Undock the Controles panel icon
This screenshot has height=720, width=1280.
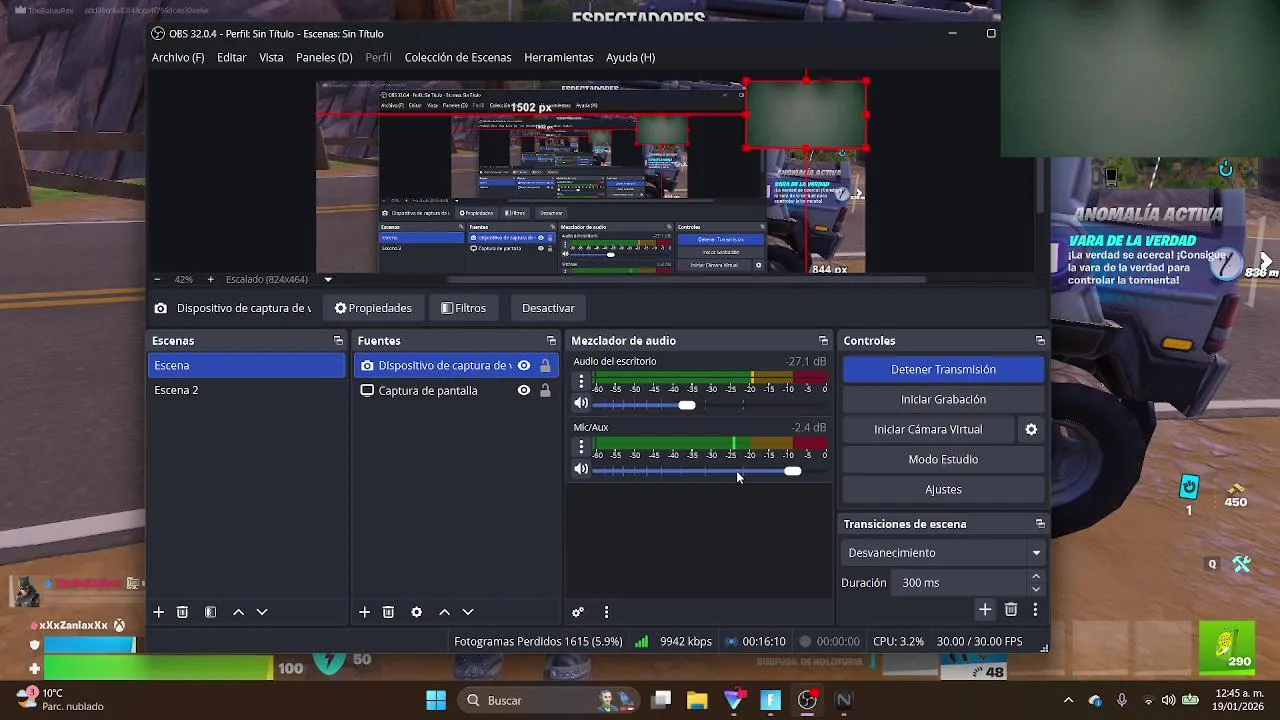coord(1040,341)
